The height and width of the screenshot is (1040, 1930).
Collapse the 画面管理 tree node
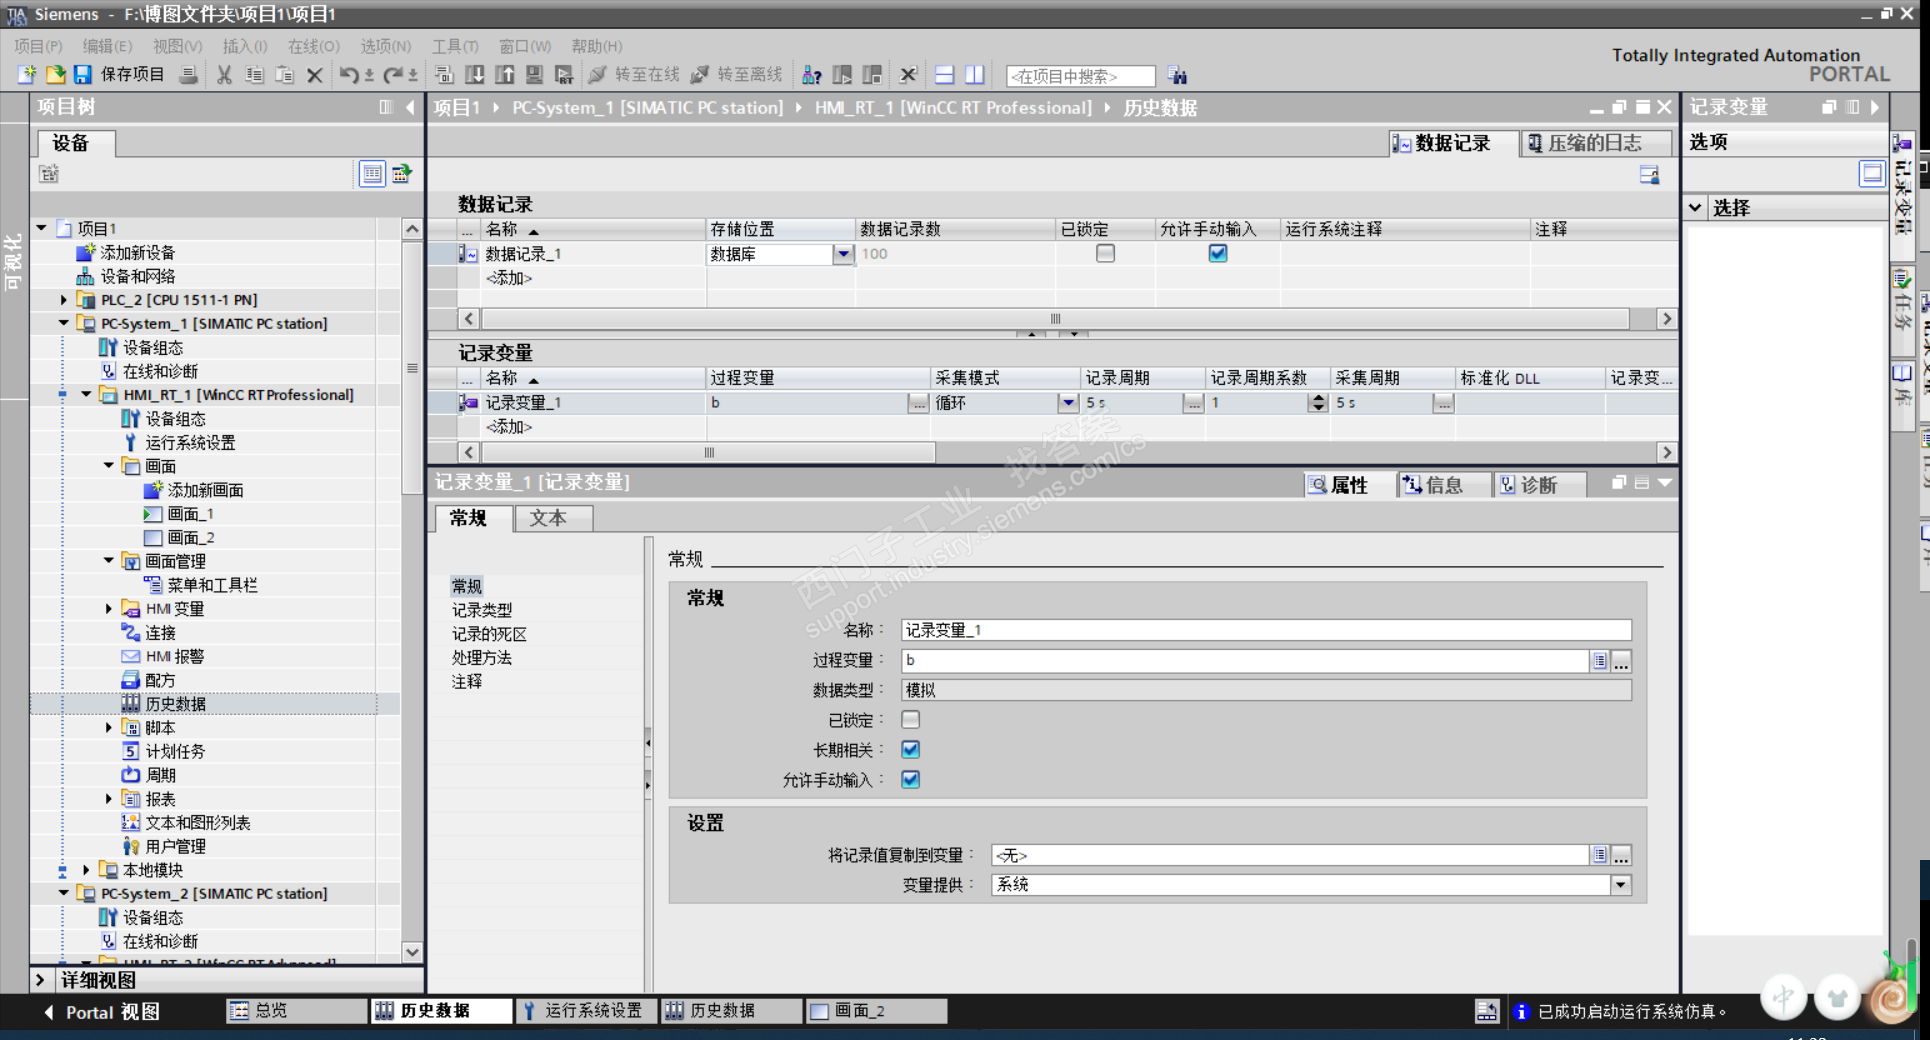[x=109, y=561]
